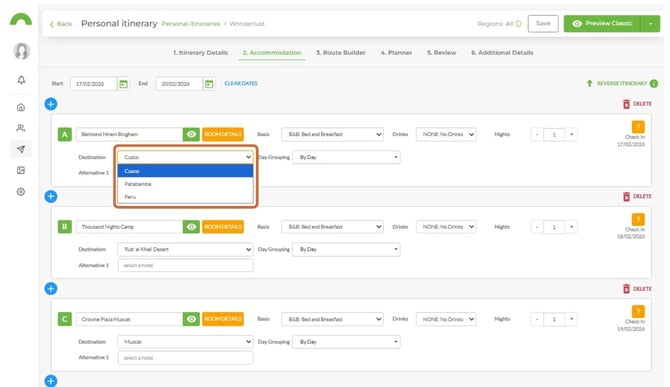Open Personal Itineraries breadcrumb link
This screenshot has width=670, height=387.
tap(191, 24)
